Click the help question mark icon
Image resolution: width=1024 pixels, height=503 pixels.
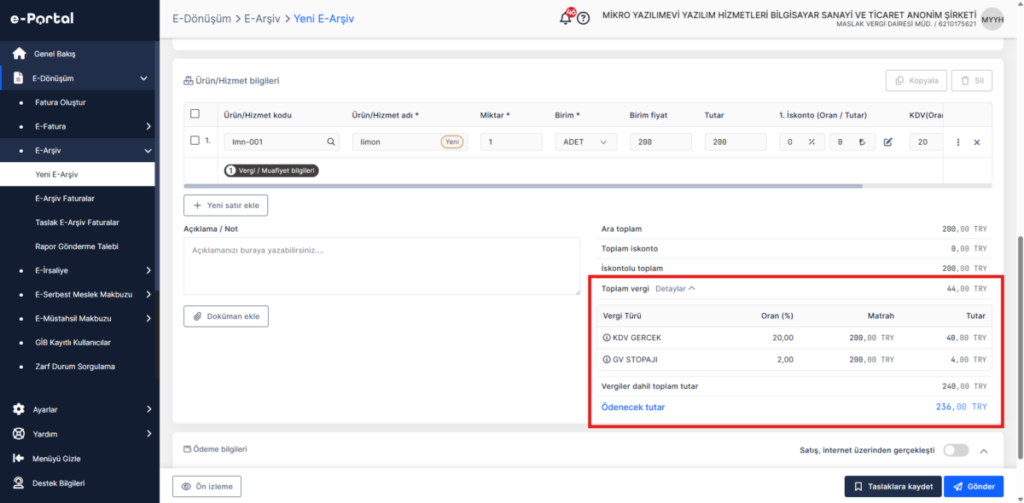(x=584, y=18)
